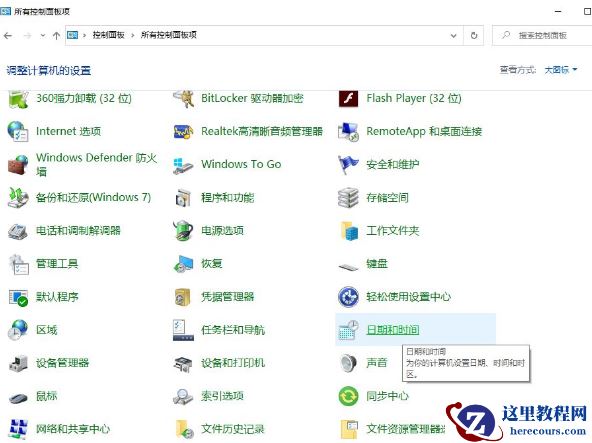592x443 pixels.
Task: Click the 电话和调制解调器 icon
Action: pos(18,231)
